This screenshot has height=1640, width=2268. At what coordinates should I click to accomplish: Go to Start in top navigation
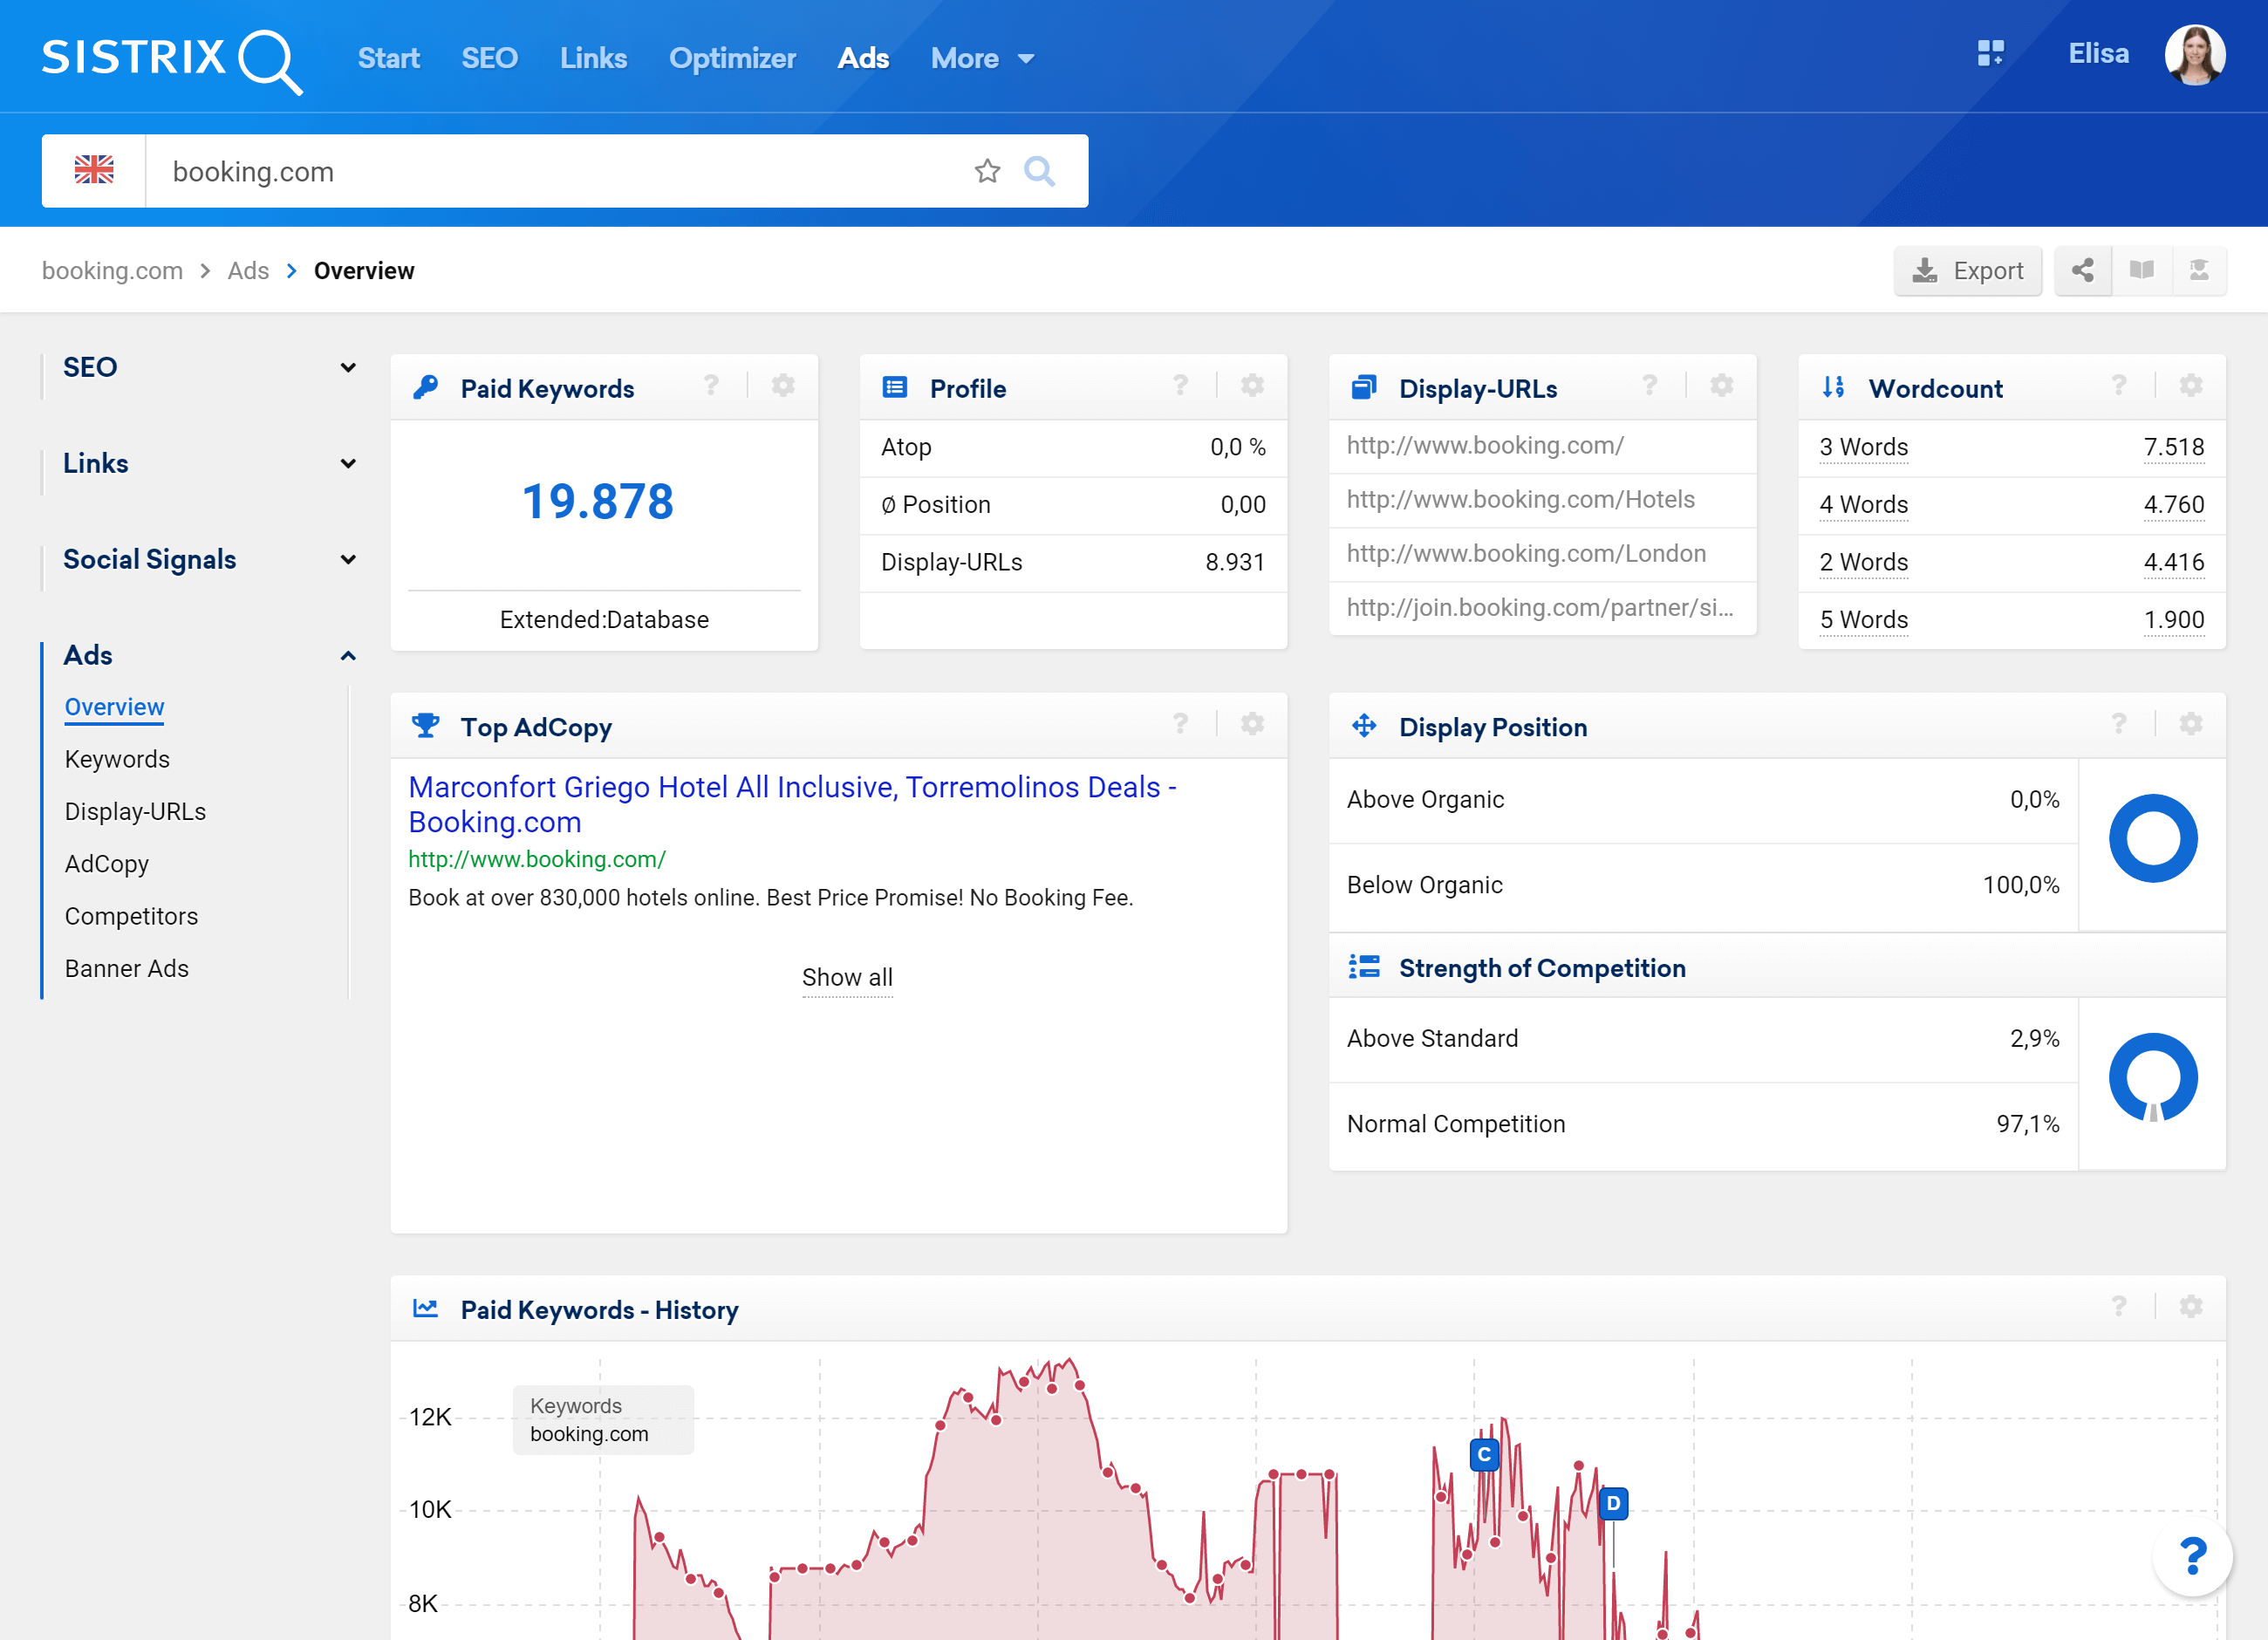click(388, 58)
